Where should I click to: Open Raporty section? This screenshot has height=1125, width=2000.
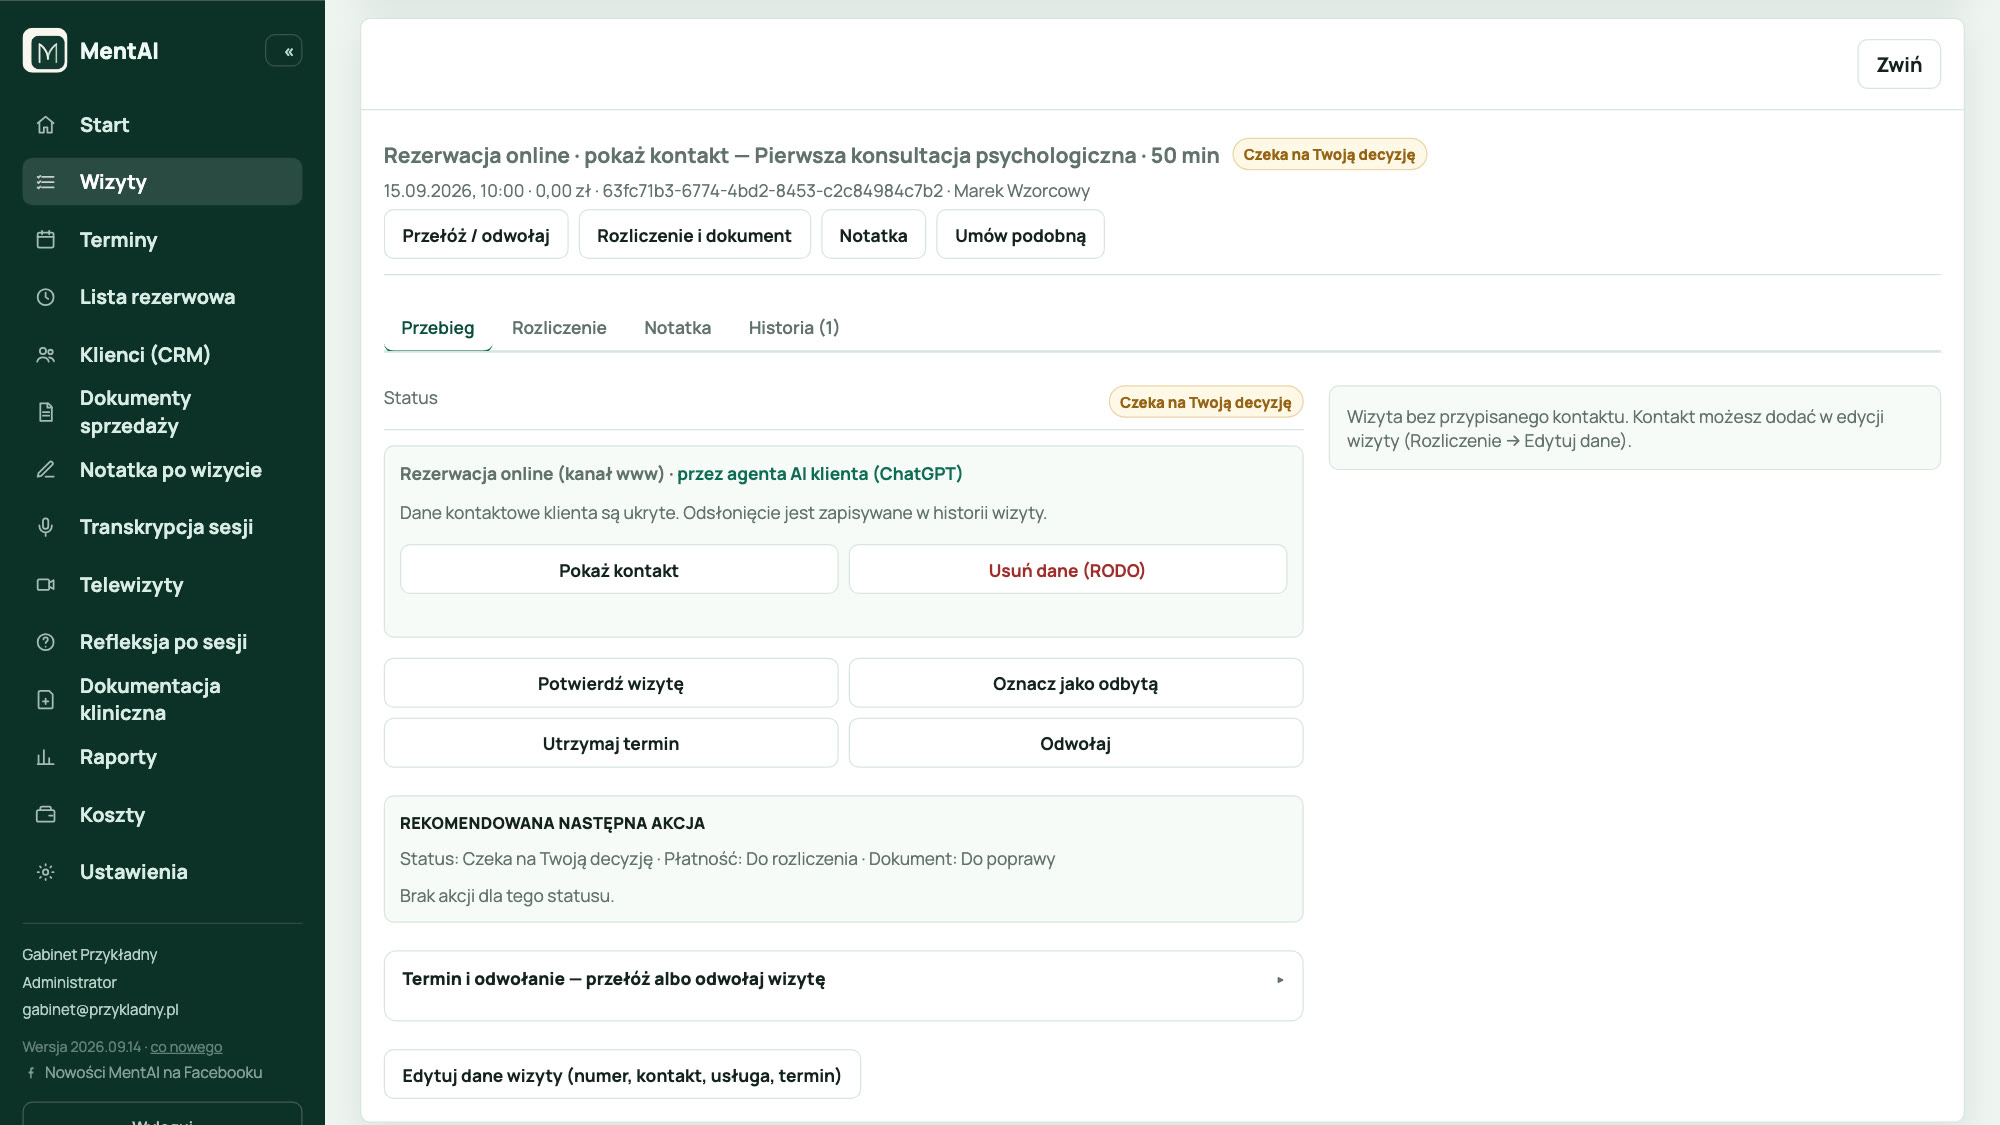click(x=162, y=757)
